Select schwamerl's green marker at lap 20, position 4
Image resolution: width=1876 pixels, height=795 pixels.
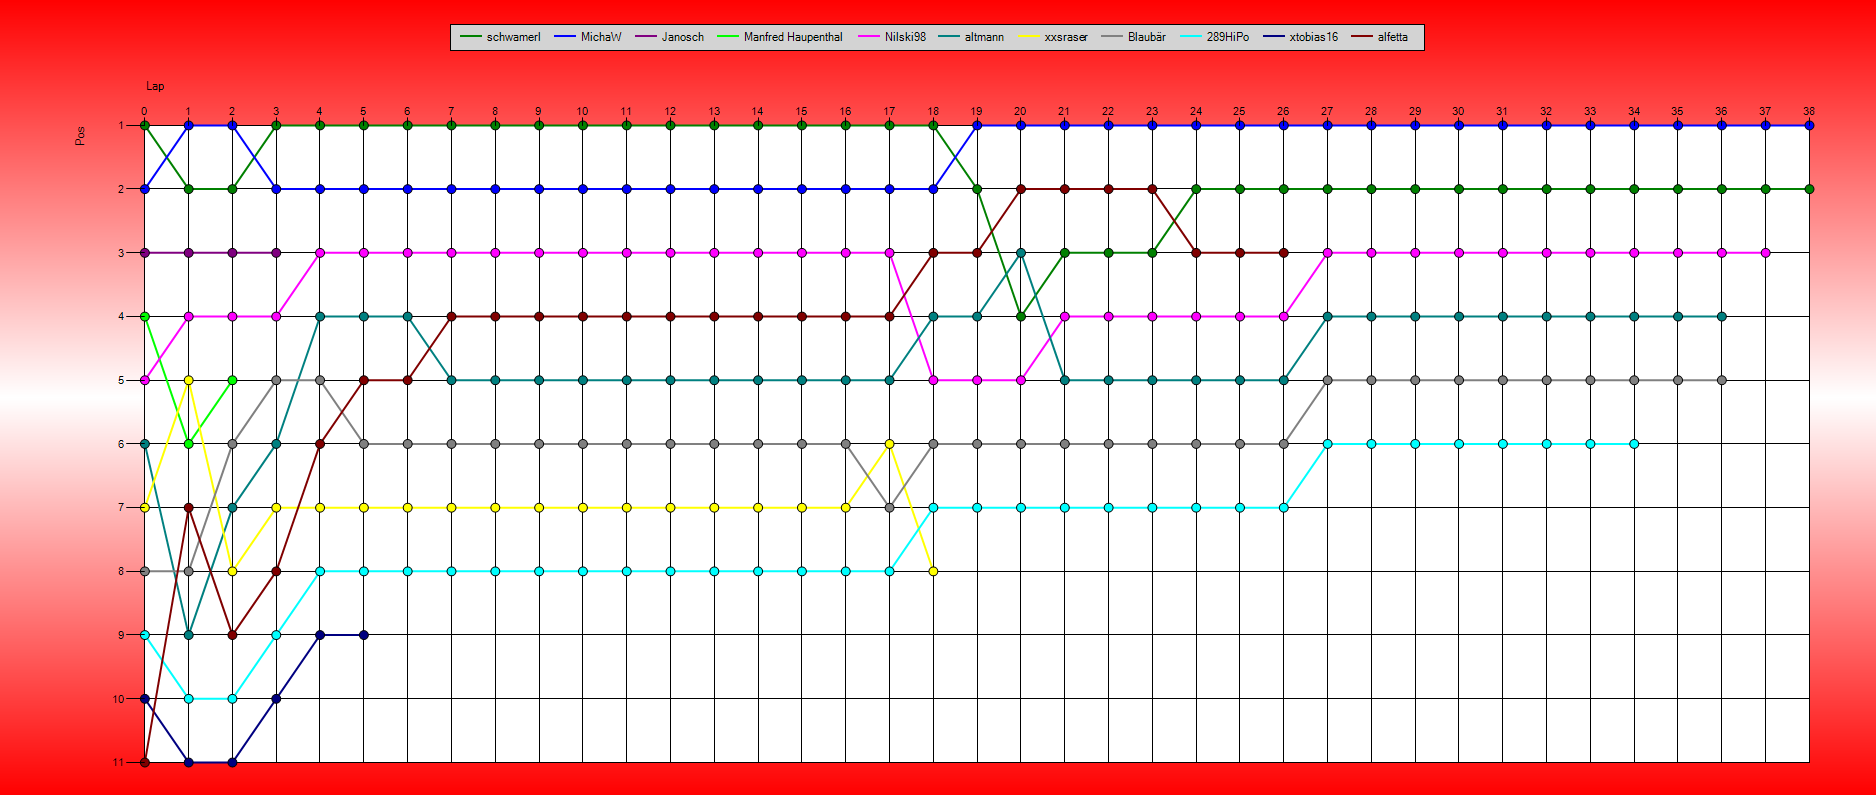(1020, 316)
